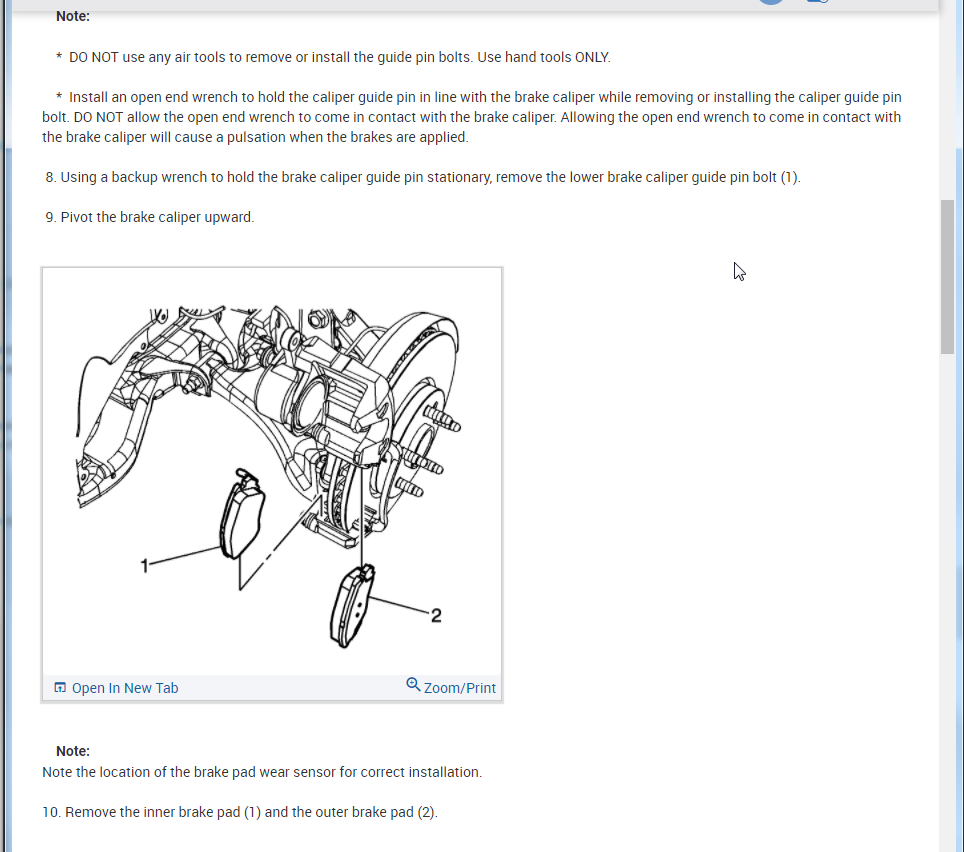The width and height of the screenshot is (964, 852).
Task: Click the new-tab icon beside Open In New Tab
Action: point(60,687)
